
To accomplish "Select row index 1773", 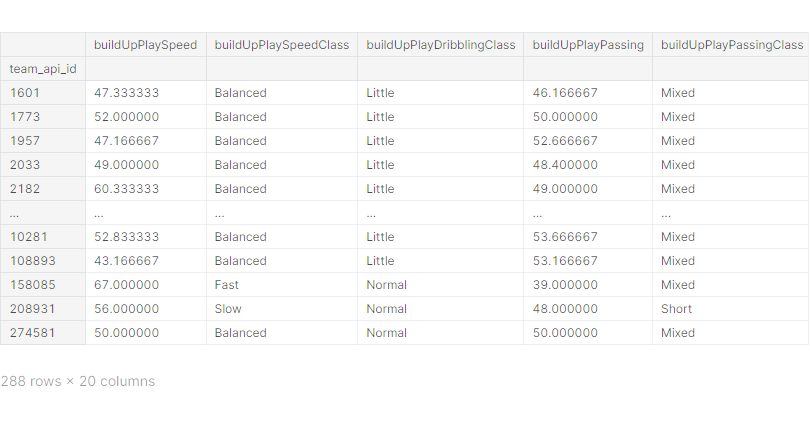I will tap(25, 117).
